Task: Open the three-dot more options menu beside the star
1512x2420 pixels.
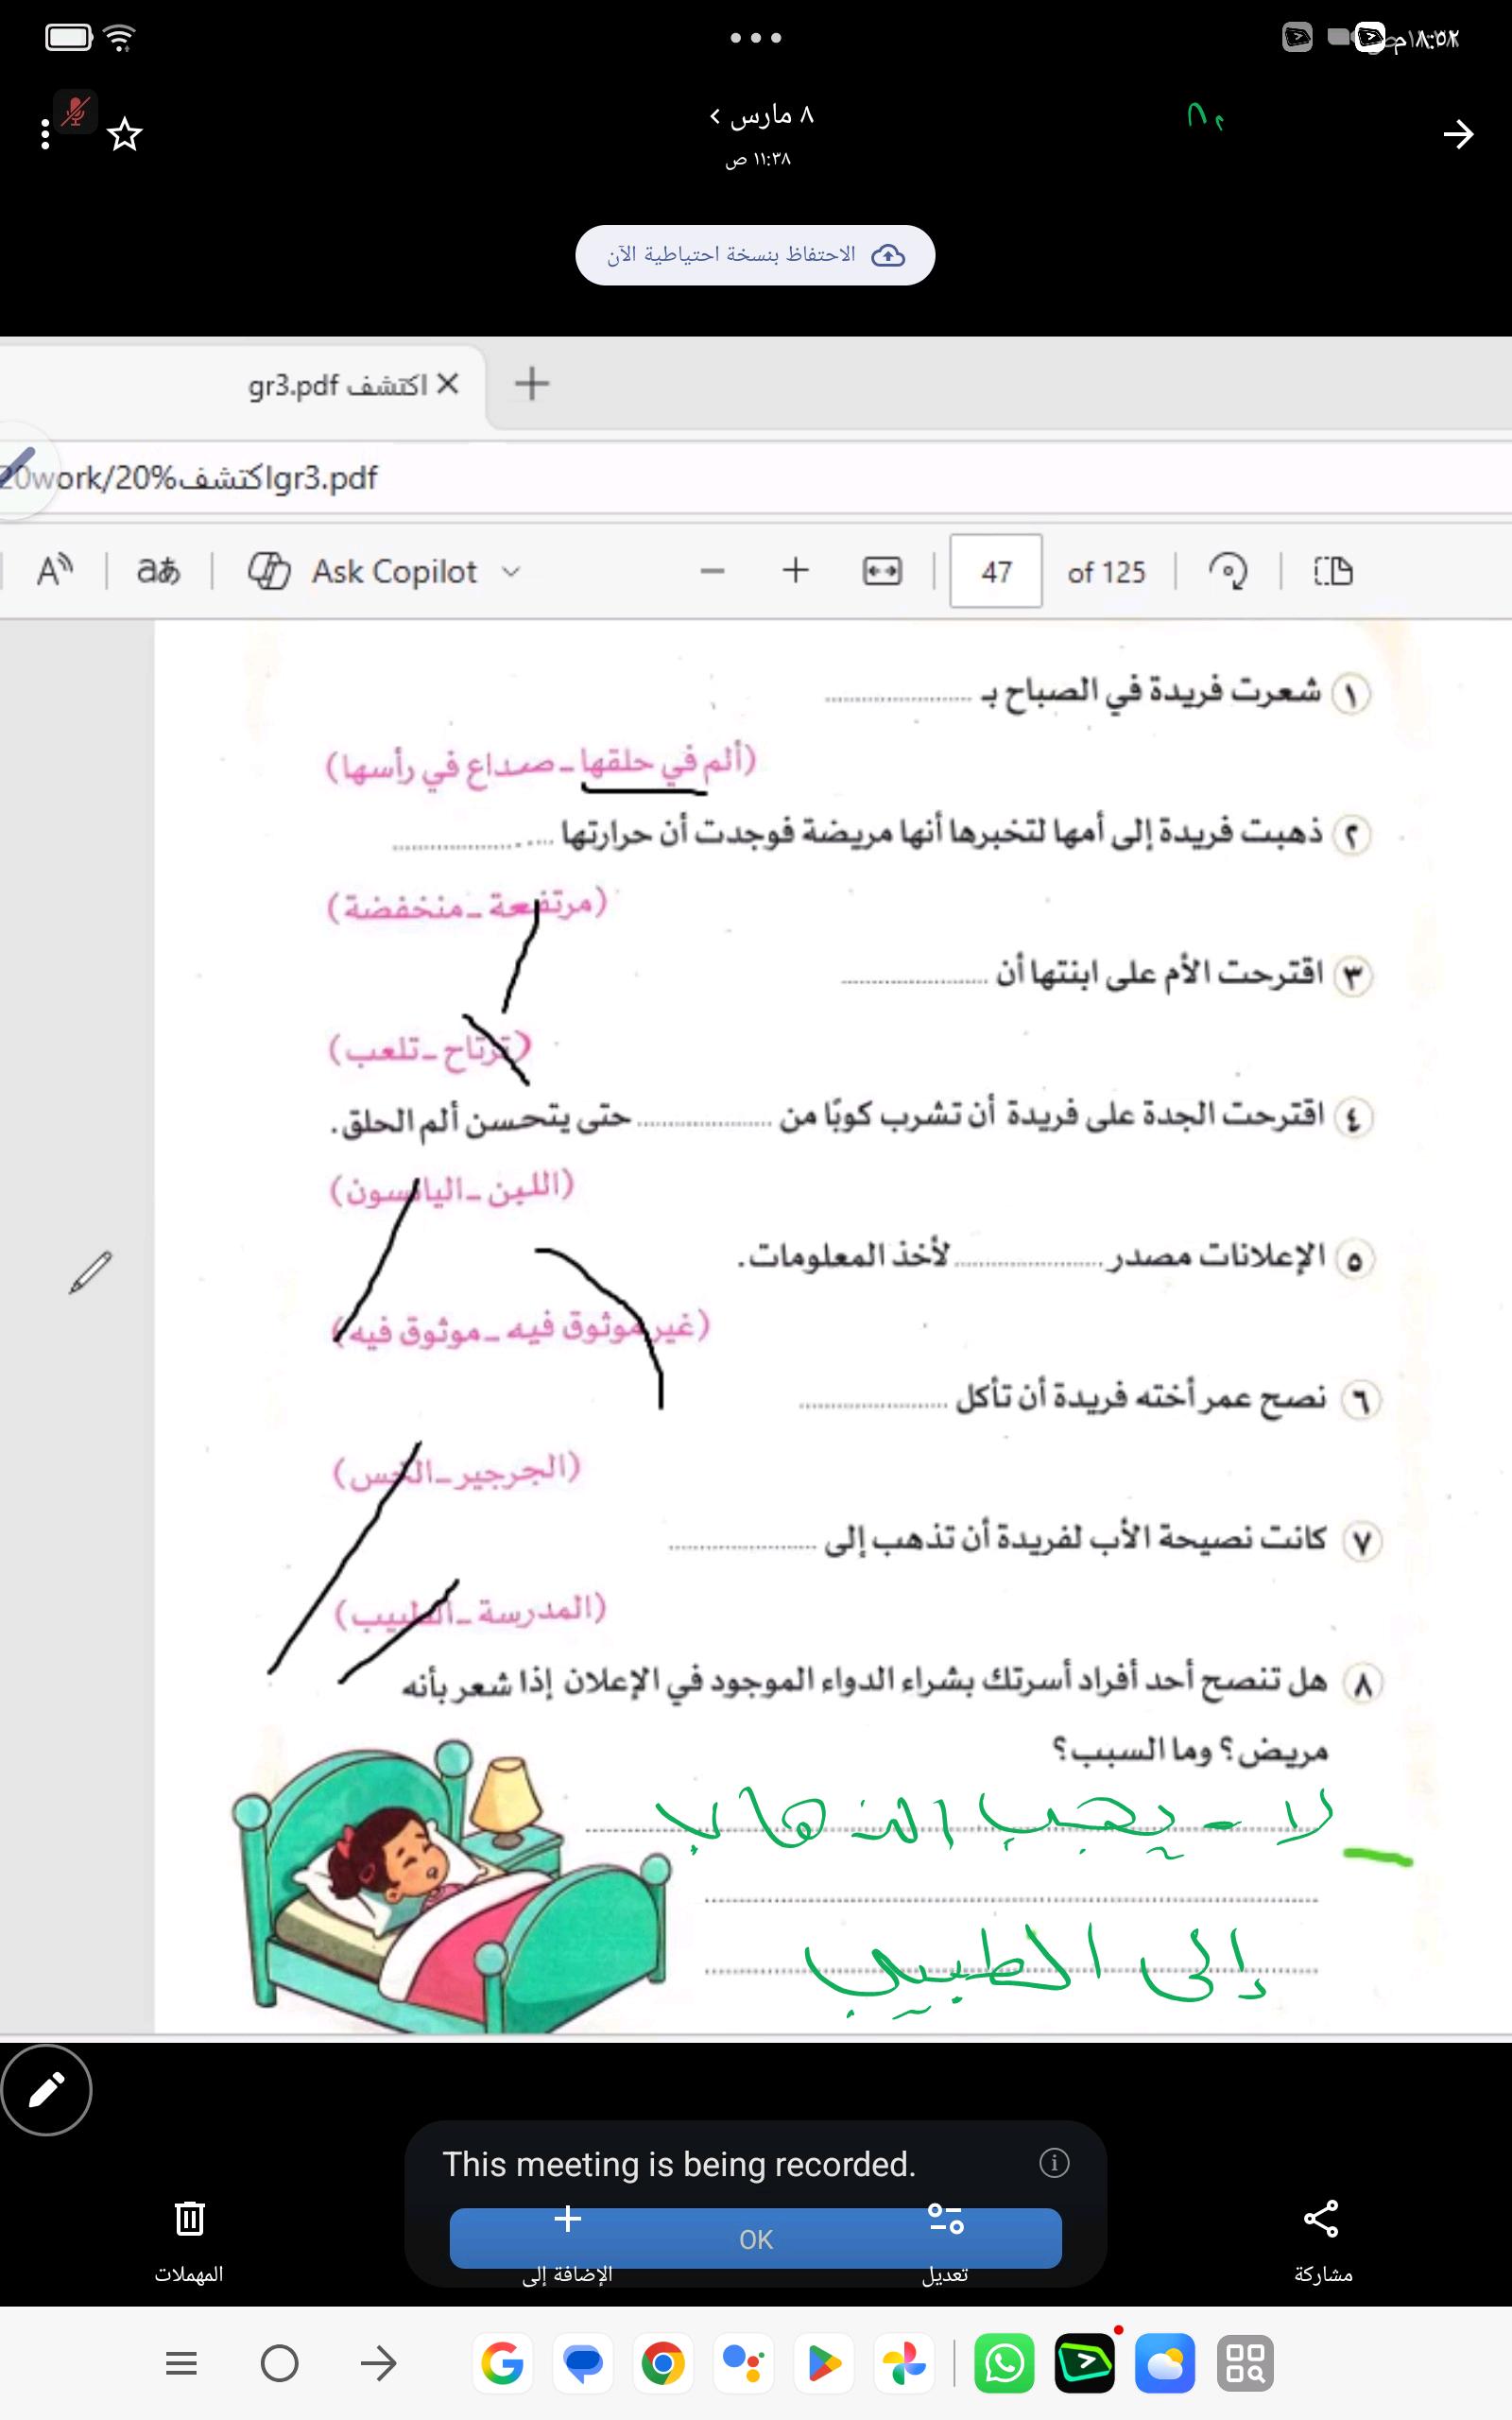Action: (x=45, y=134)
